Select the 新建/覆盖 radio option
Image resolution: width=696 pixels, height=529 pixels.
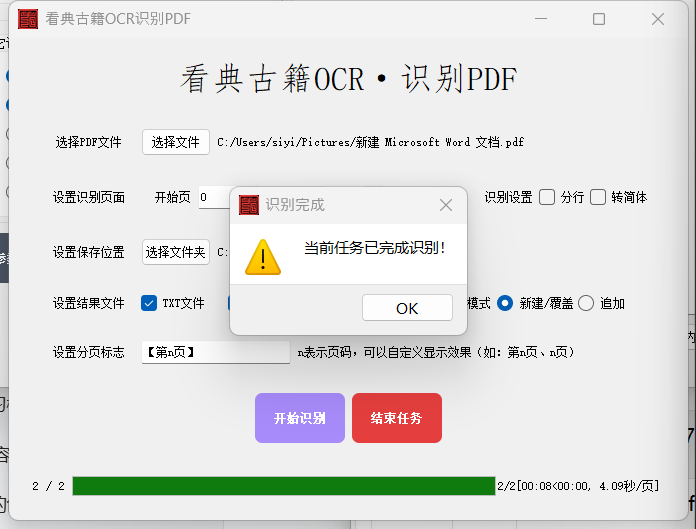pos(505,303)
